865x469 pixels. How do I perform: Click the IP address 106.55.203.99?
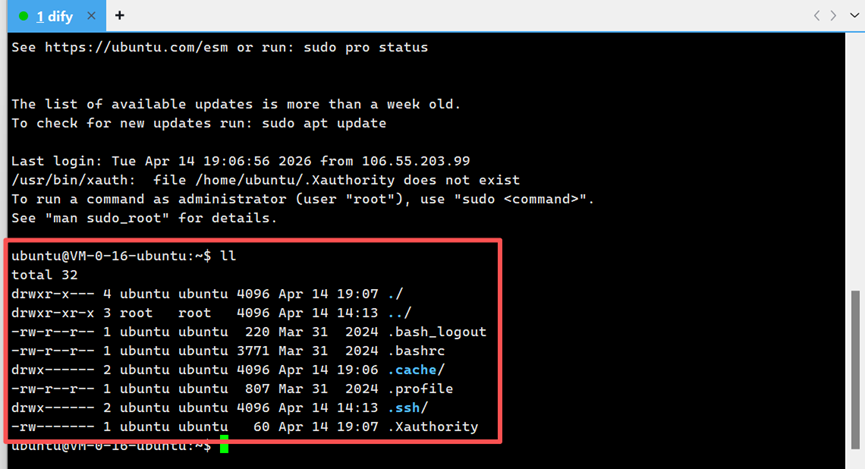(416, 161)
